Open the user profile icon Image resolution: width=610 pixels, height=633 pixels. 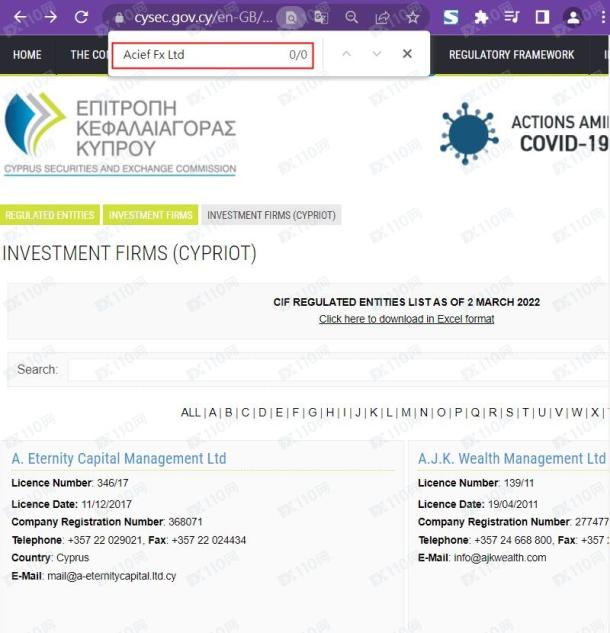pos(573,17)
